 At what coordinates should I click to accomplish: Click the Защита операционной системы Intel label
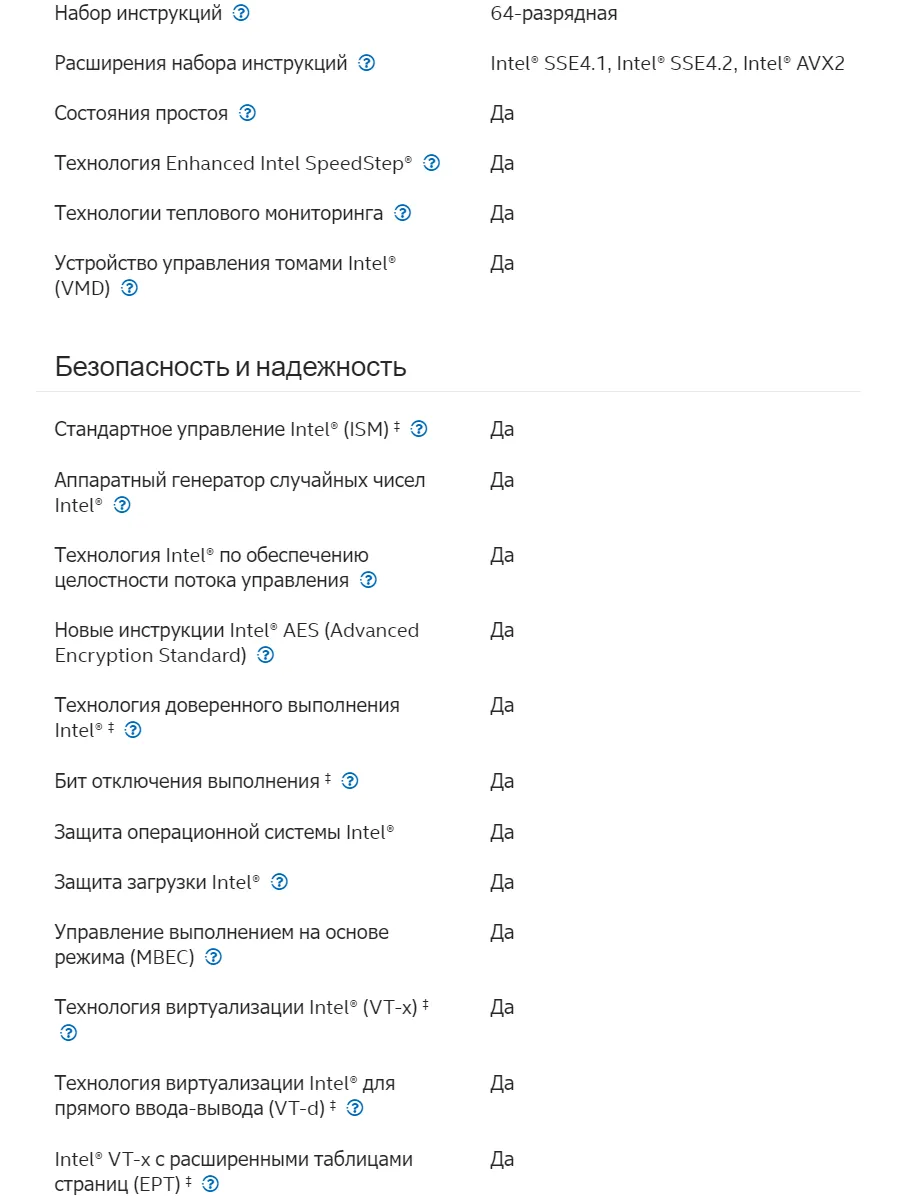point(224,833)
